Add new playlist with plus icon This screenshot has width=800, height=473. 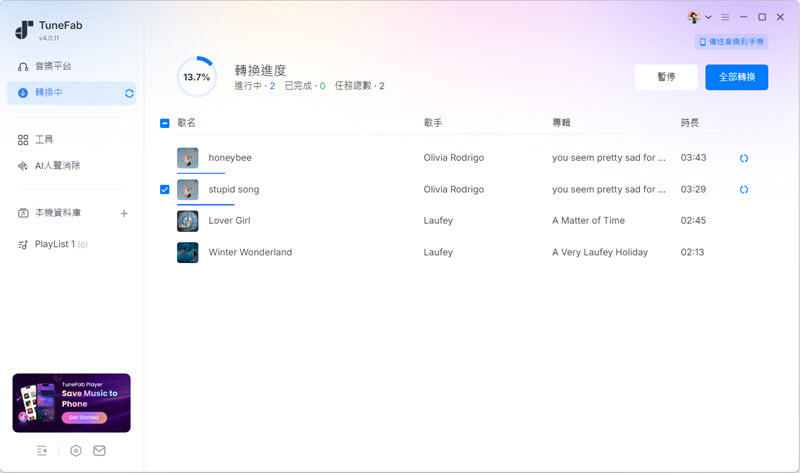click(124, 213)
